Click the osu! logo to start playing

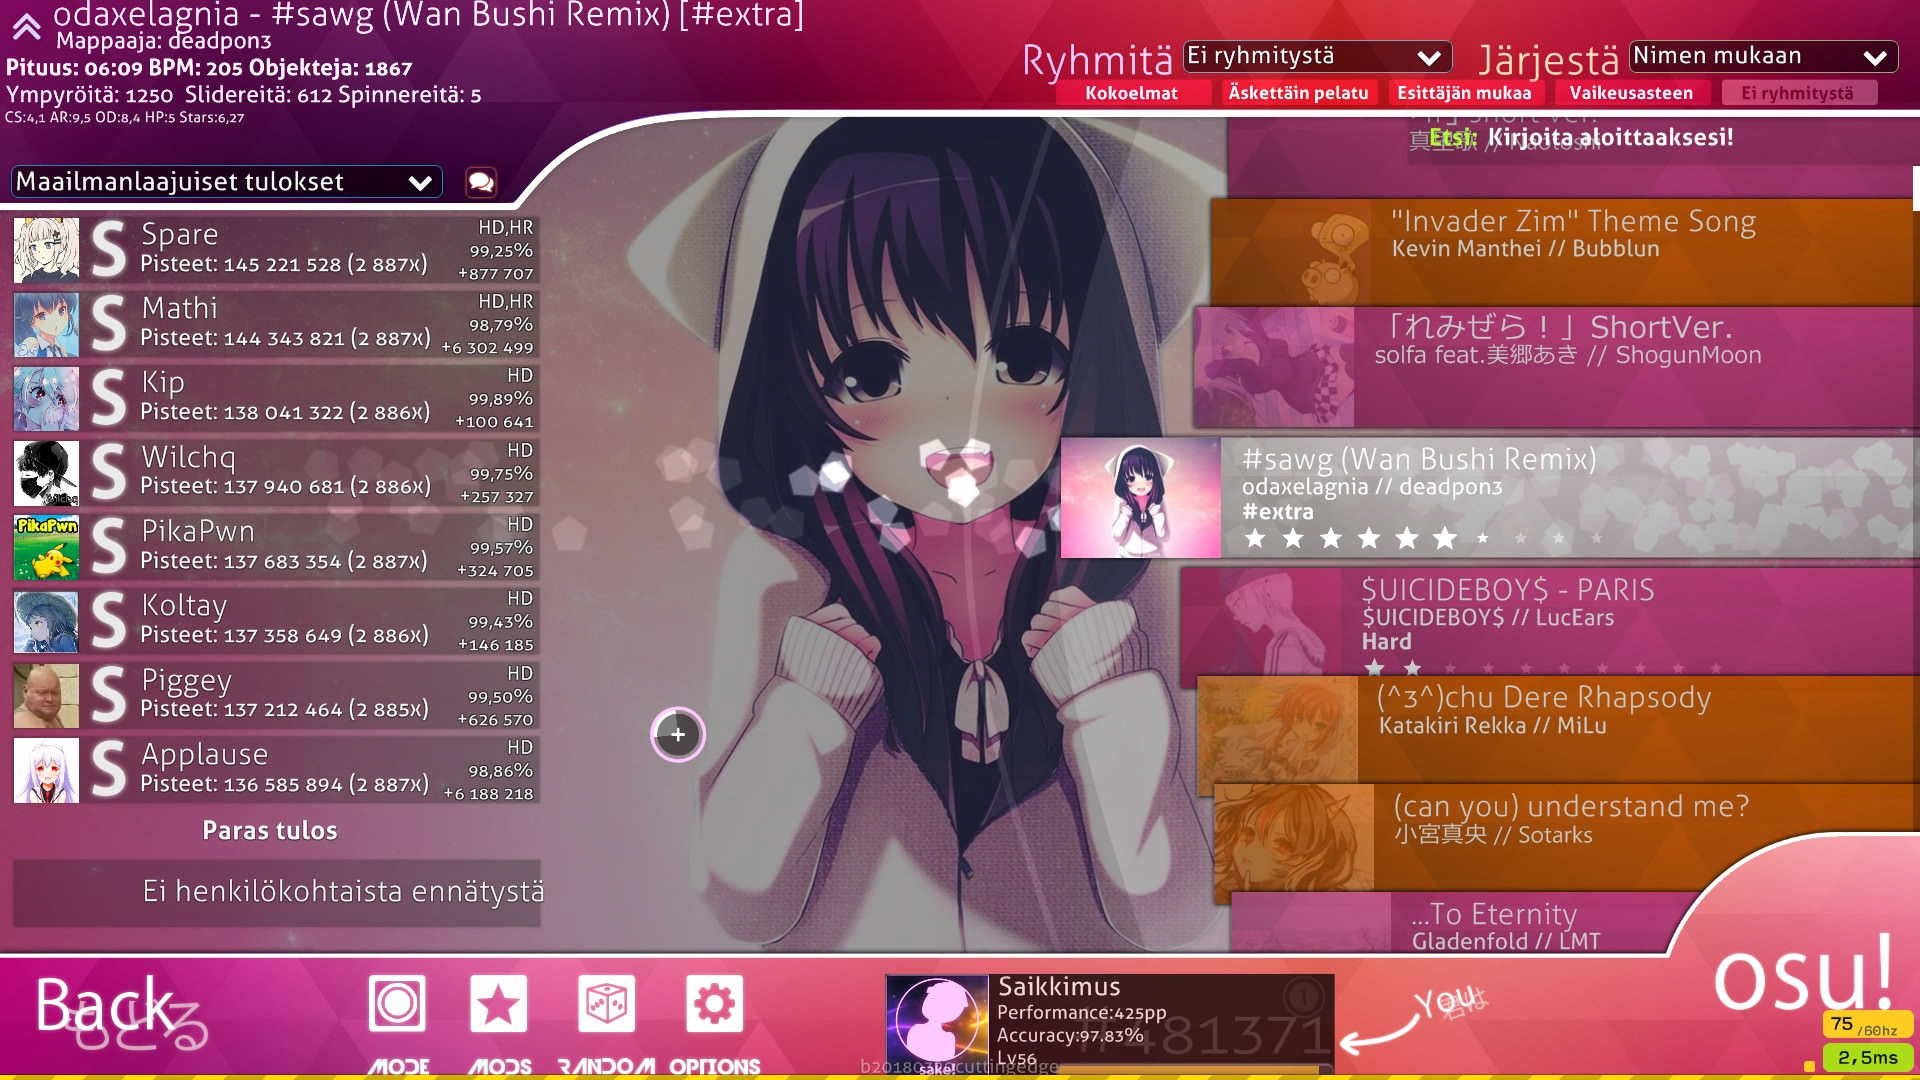pos(1803,975)
